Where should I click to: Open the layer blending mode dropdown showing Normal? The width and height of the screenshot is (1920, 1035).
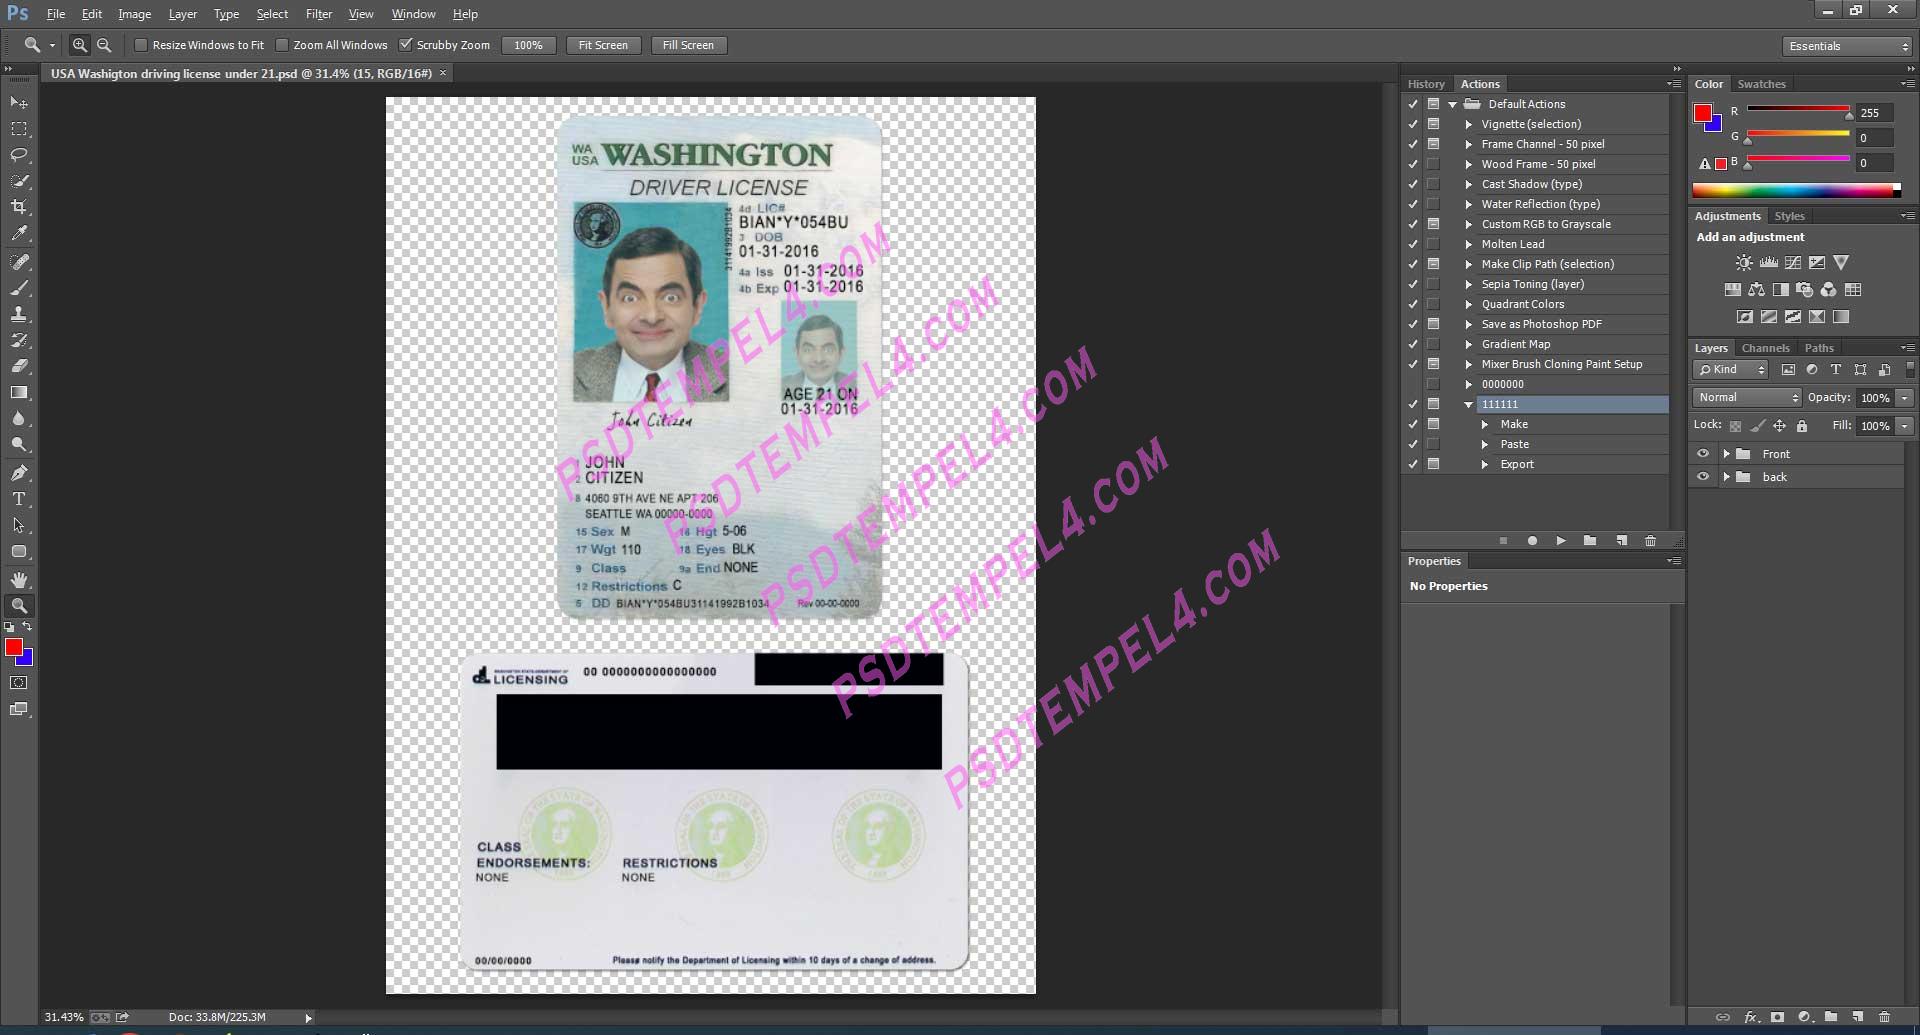coord(1745,397)
